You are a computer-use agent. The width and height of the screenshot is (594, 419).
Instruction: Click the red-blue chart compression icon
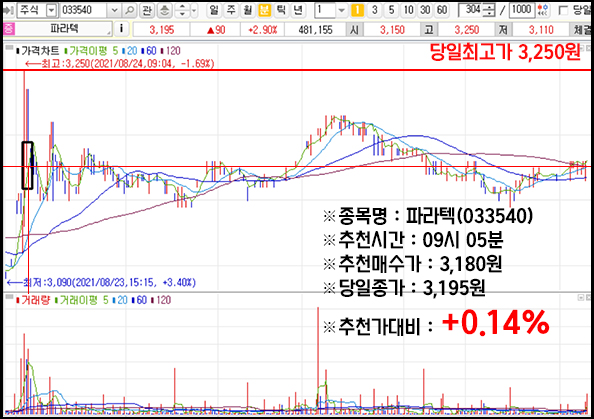(x=543, y=10)
